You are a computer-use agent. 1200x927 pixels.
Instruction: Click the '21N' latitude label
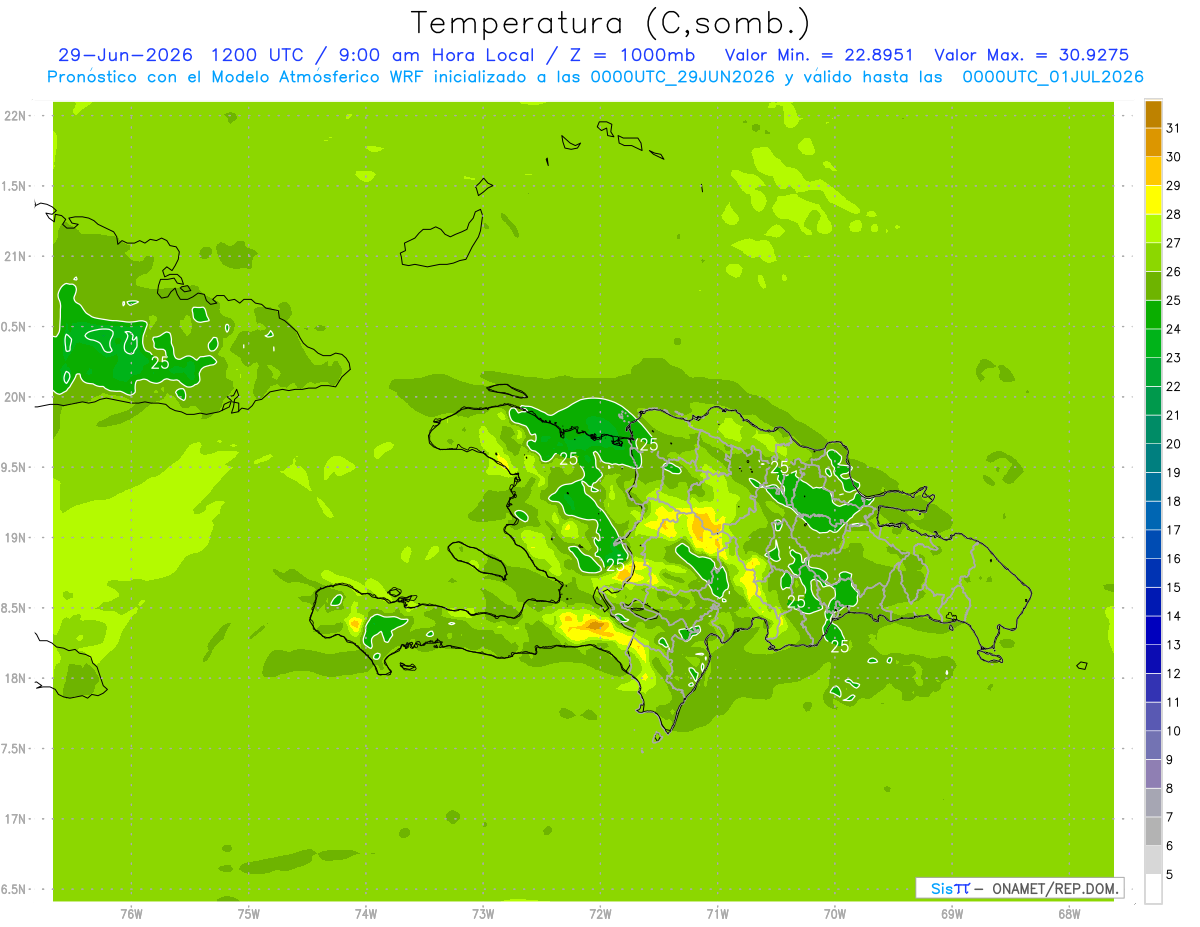click(x=14, y=257)
